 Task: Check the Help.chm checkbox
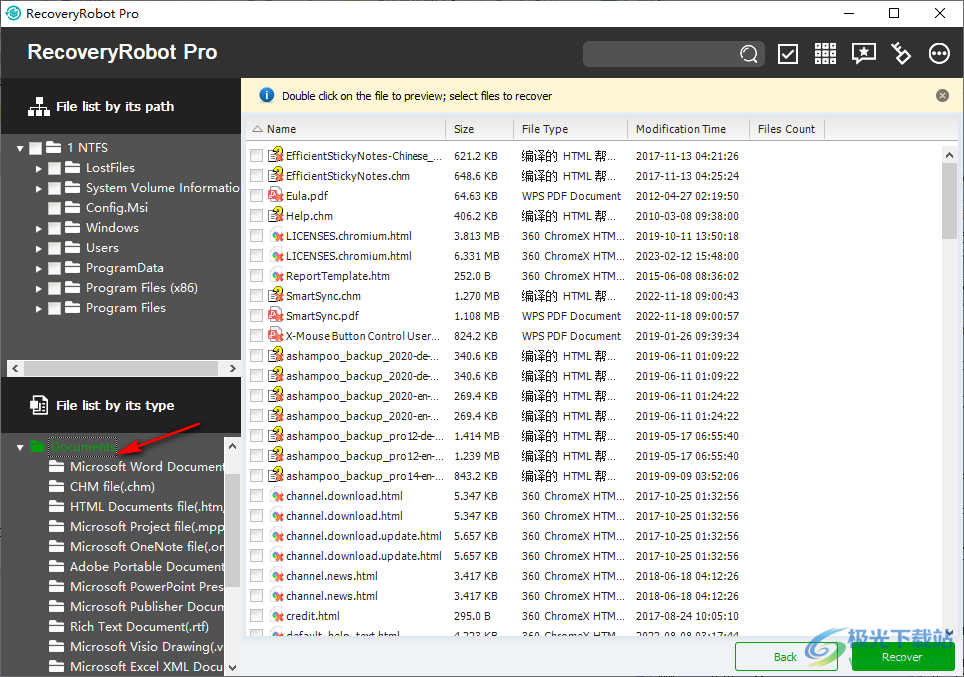pyautogui.click(x=256, y=216)
